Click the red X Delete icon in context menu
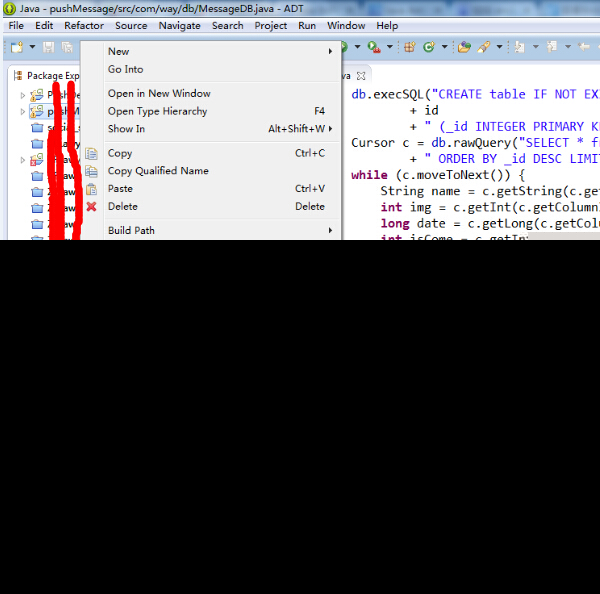600x594 pixels. pyautogui.click(x=91, y=207)
